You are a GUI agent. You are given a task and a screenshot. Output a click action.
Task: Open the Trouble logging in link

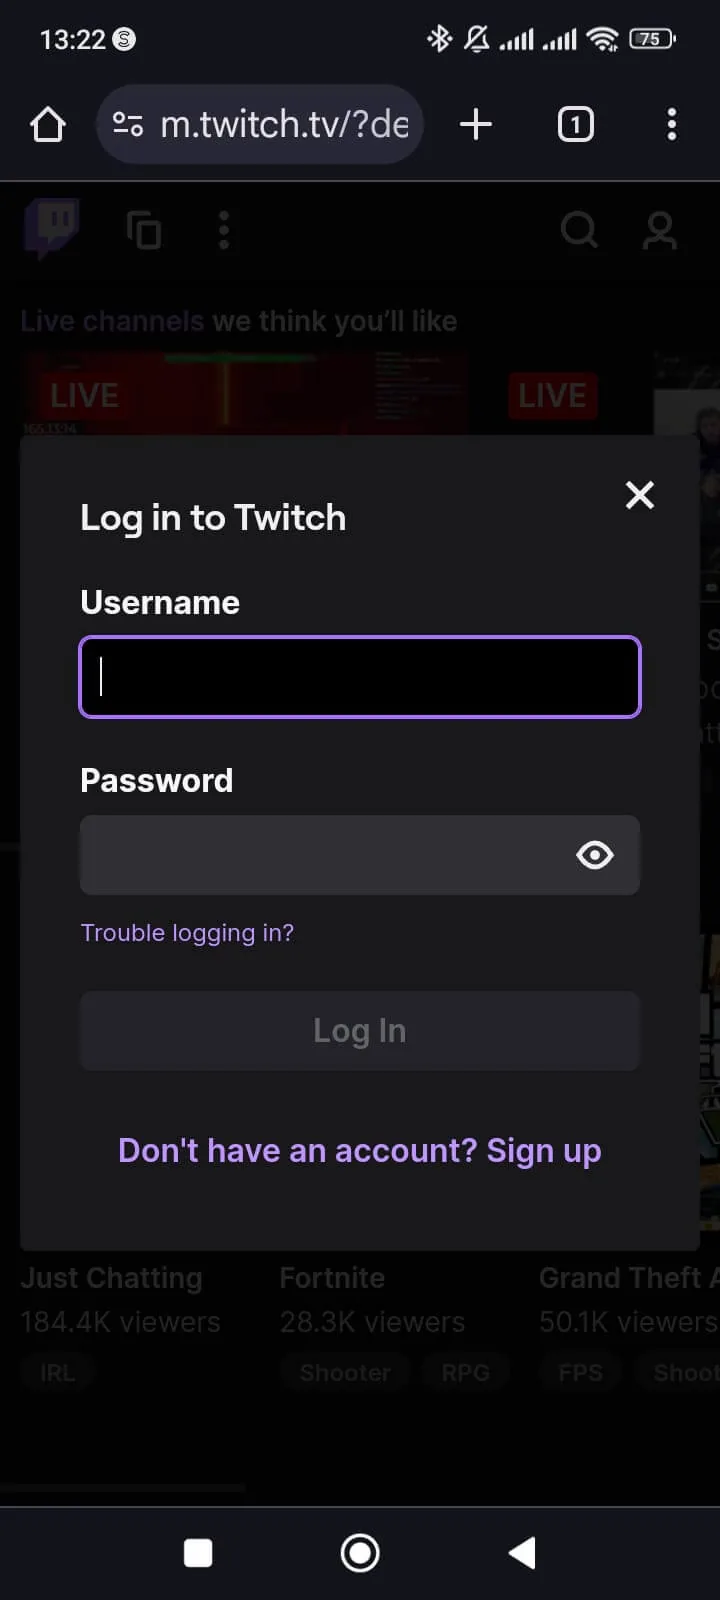coord(187,933)
